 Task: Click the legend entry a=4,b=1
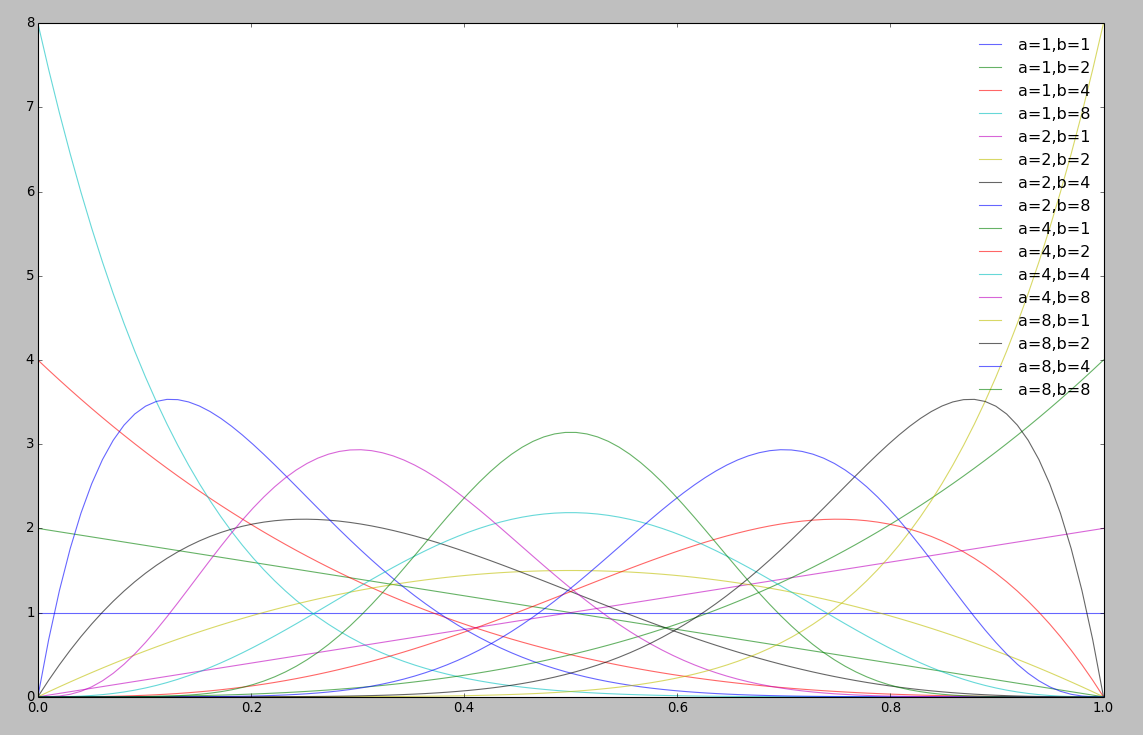1034,228
